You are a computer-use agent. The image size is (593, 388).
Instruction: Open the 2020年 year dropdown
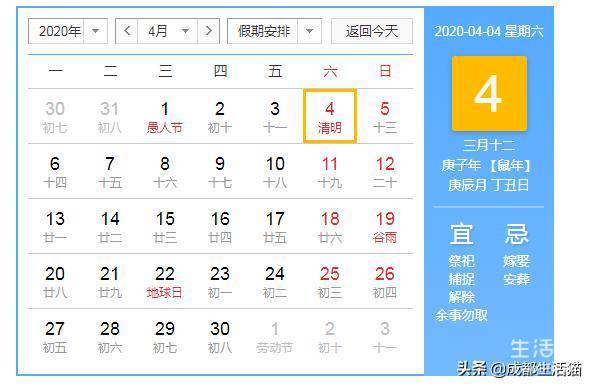click(x=68, y=31)
